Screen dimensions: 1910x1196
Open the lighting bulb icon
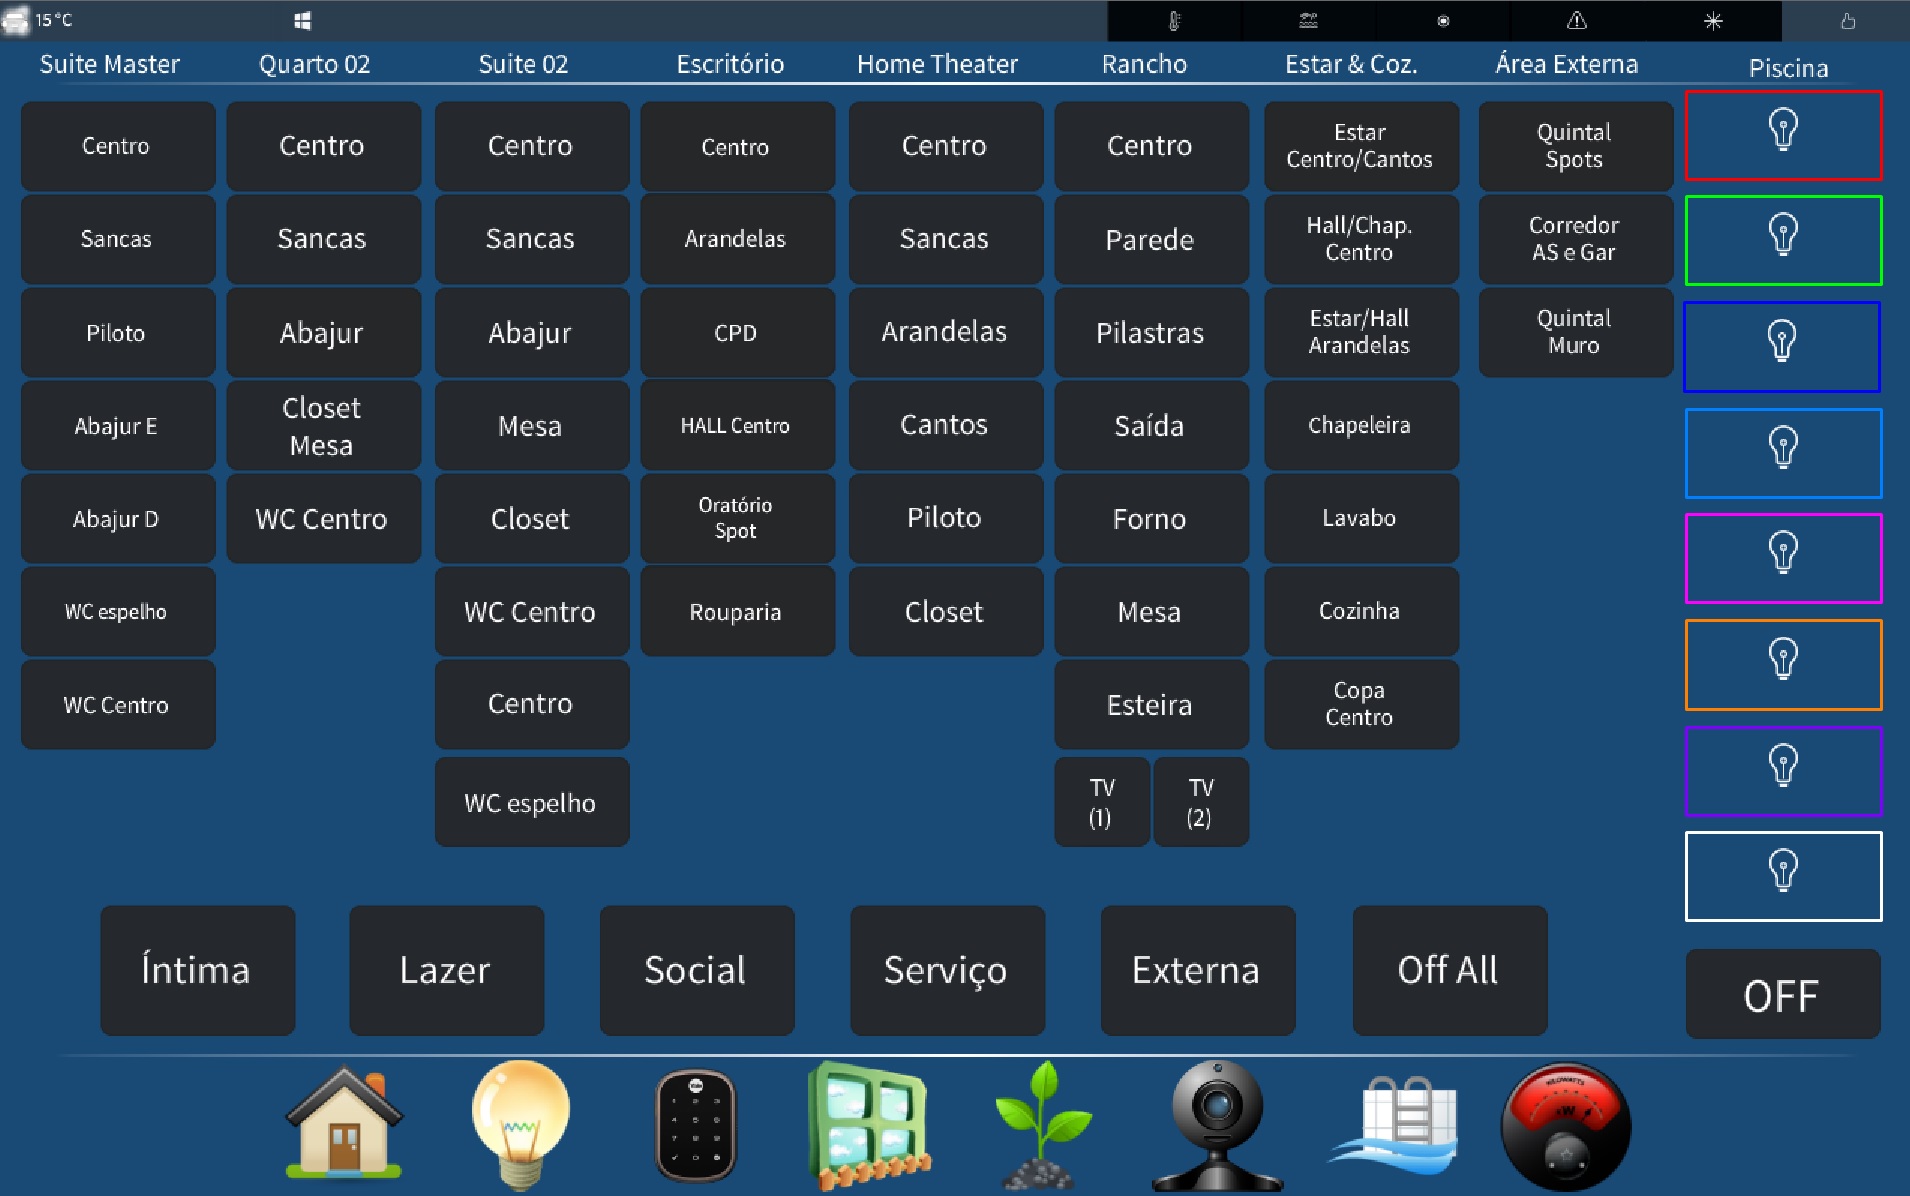point(520,1124)
